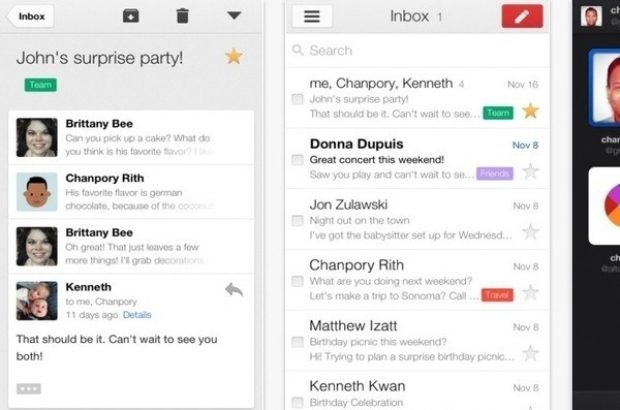620x410 pixels.
Task: Expand the quoted text ellipsis in Kenneth's message
Action: pyautogui.click(x=29, y=387)
